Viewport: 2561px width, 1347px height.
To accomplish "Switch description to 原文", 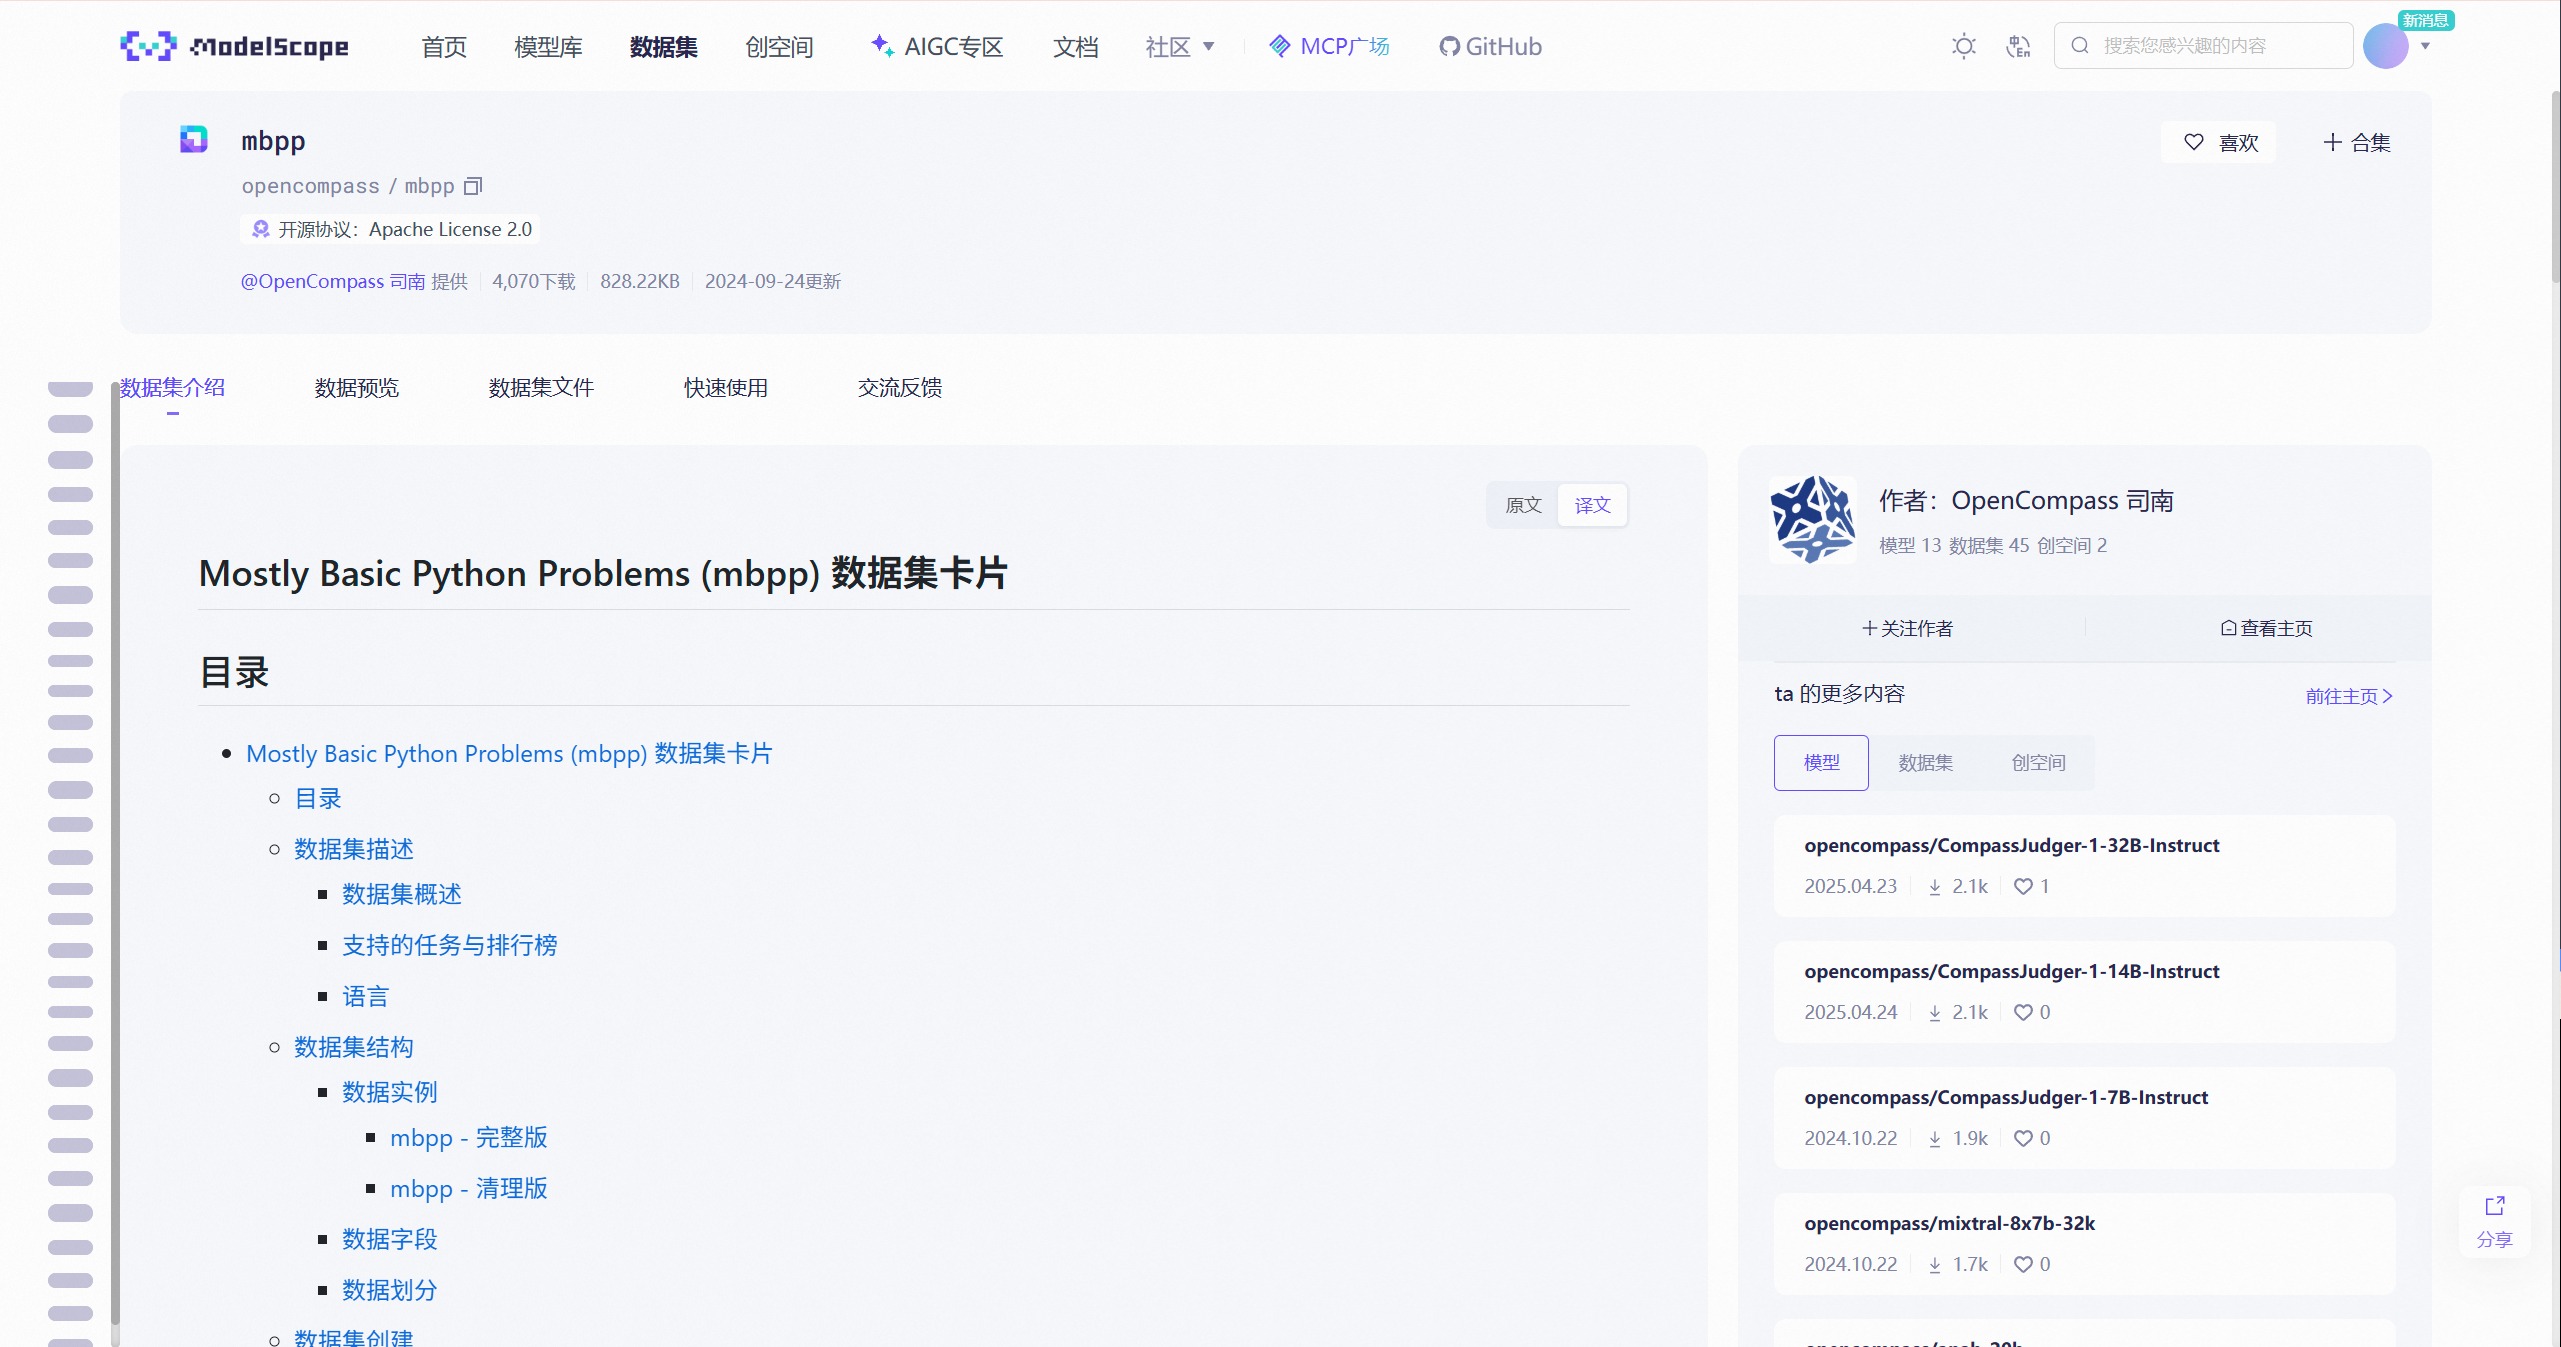I will pyautogui.click(x=1523, y=505).
